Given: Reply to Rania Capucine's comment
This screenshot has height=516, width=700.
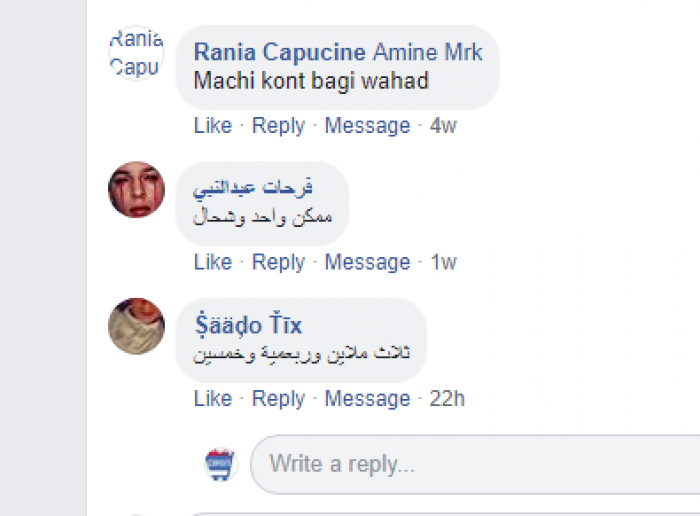Looking at the screenshot, I should coord(278,125).
